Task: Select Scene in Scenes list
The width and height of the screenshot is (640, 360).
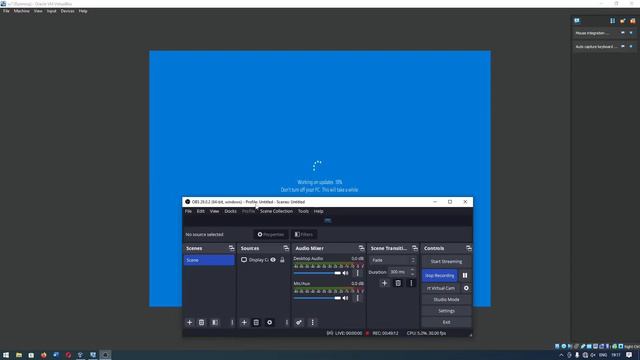Action: pyautogui.click(x=209, y=260)
